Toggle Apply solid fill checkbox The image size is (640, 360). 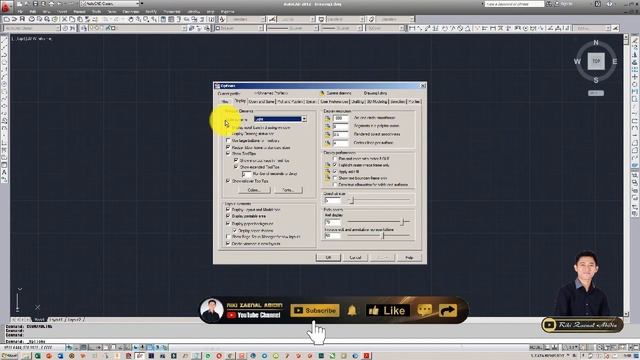tap(335, 171)
